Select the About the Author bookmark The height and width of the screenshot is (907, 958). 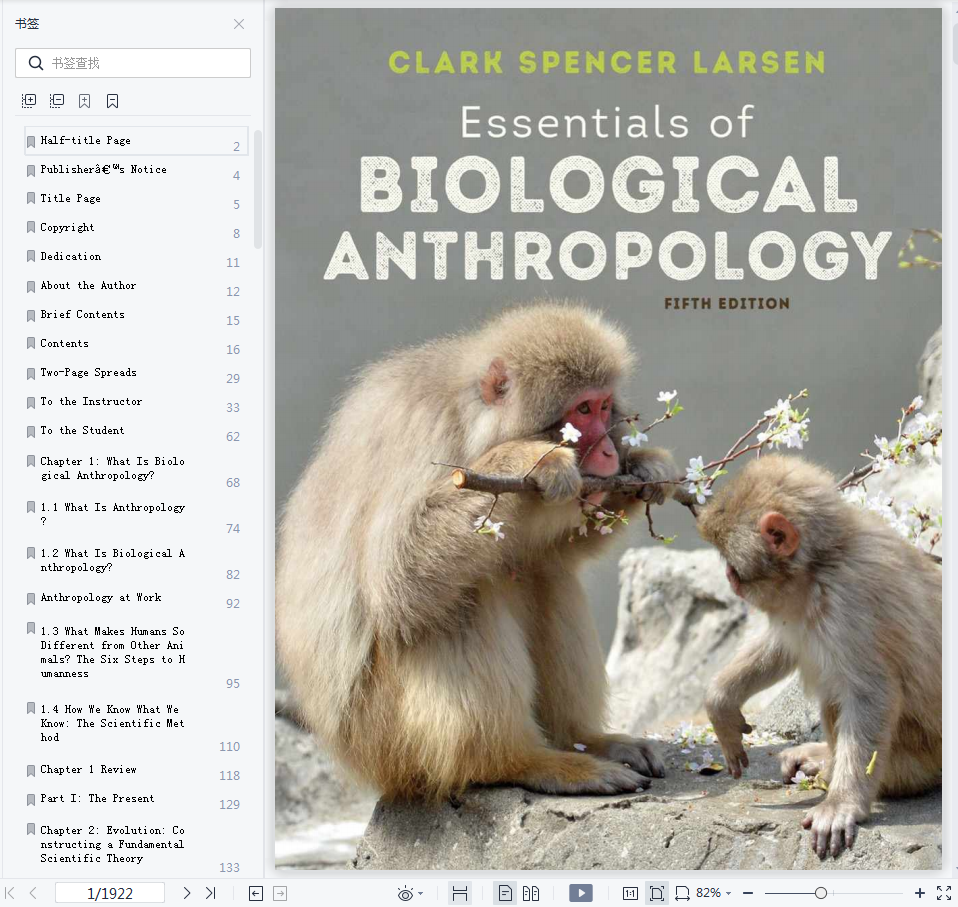point(136,286)
